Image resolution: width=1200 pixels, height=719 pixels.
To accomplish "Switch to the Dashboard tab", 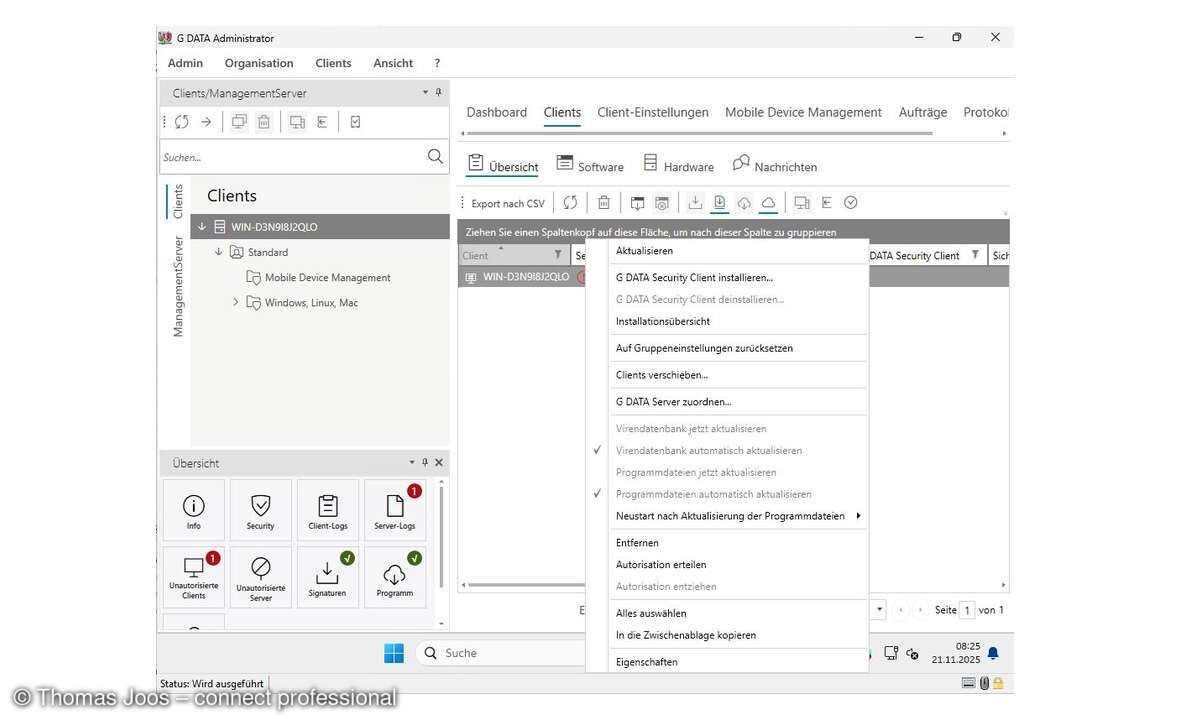I will 496,112.
